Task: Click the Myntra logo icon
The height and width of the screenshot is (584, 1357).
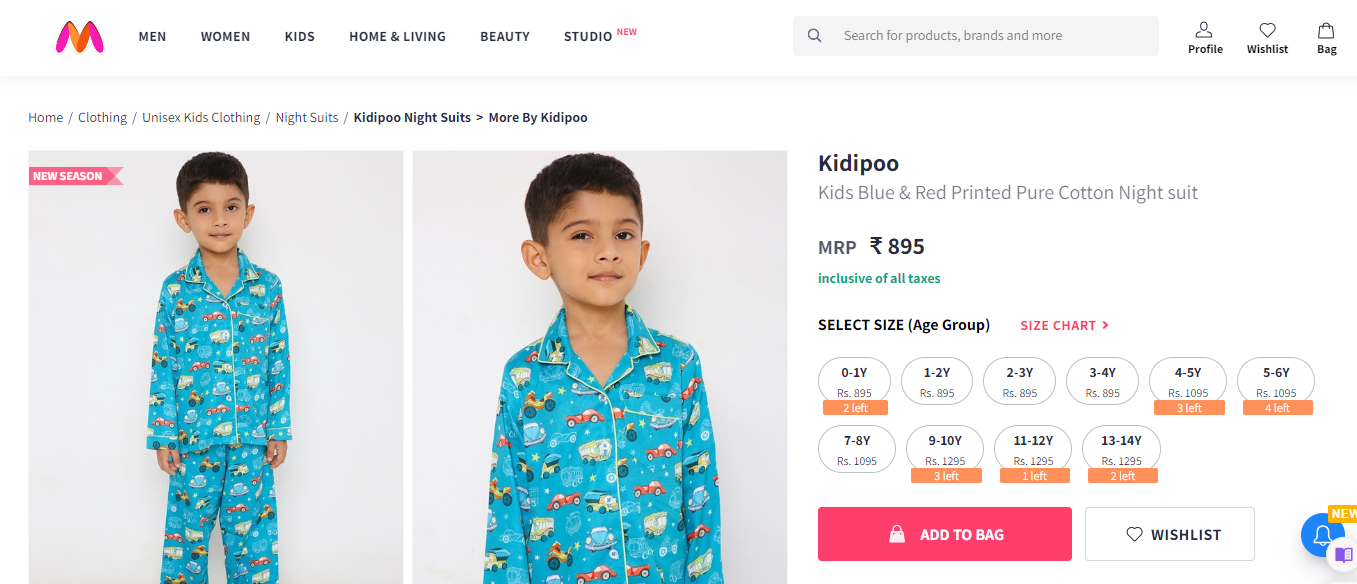Action: coord(80,37)
